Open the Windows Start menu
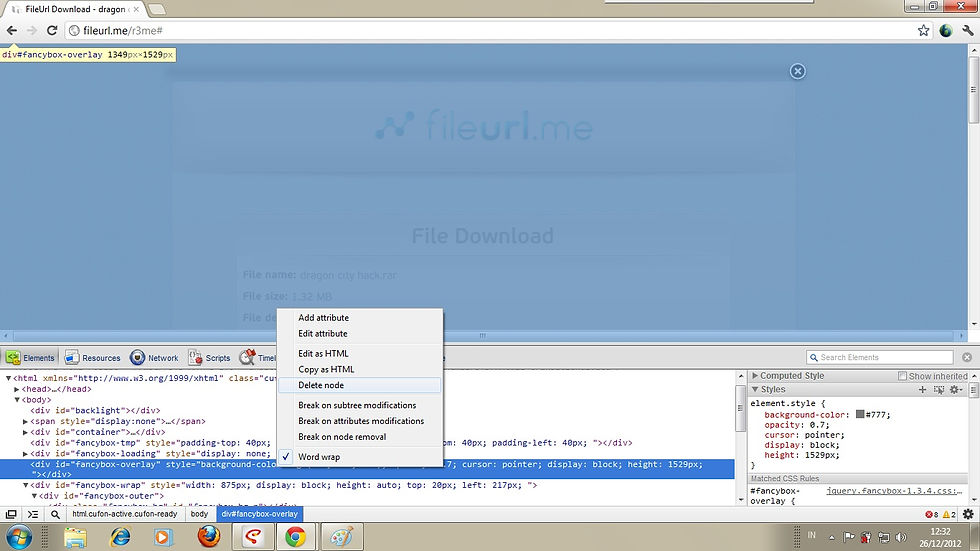This screenshot has width=980, height=551. coord(18,537)
